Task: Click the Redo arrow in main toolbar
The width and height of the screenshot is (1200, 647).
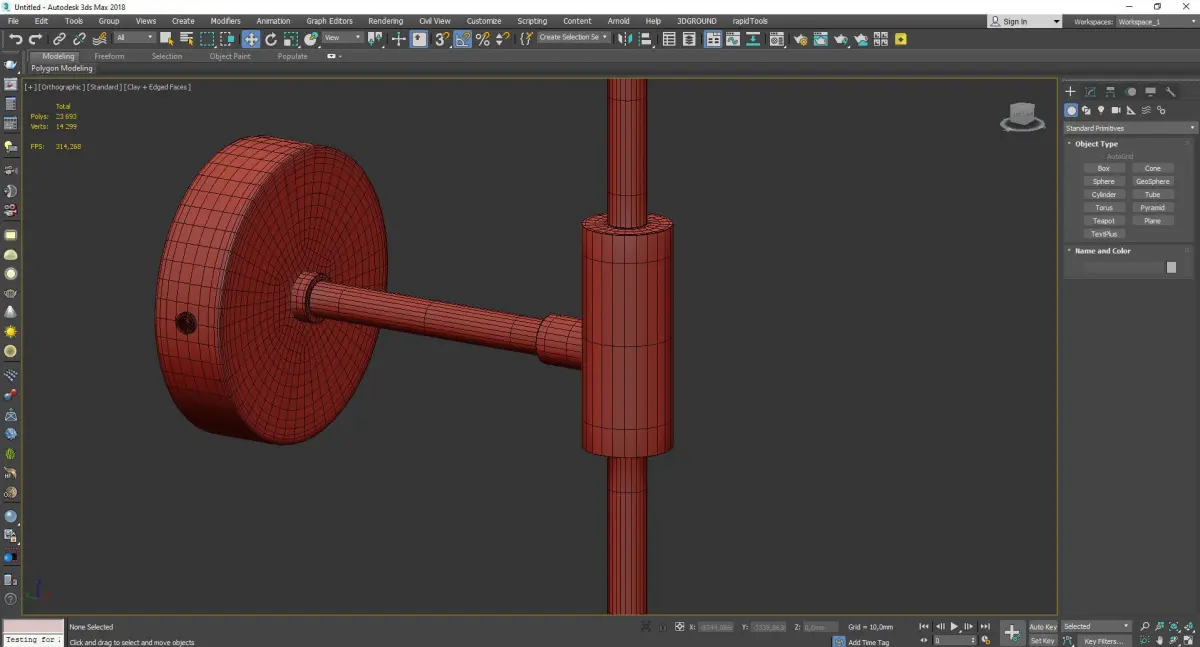Action: 36,39
